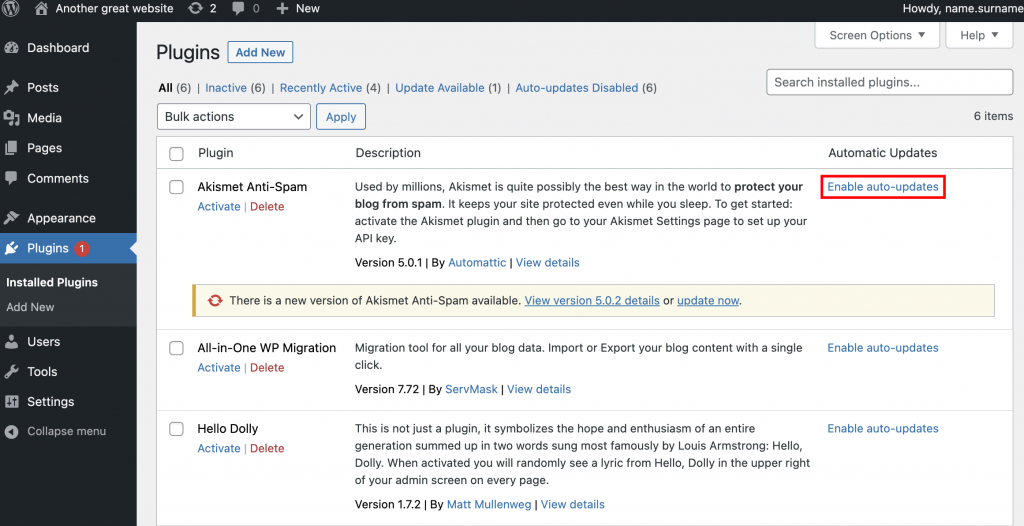
Task: Click the Add New button beside Plugins
Action: tap(260, 53)
